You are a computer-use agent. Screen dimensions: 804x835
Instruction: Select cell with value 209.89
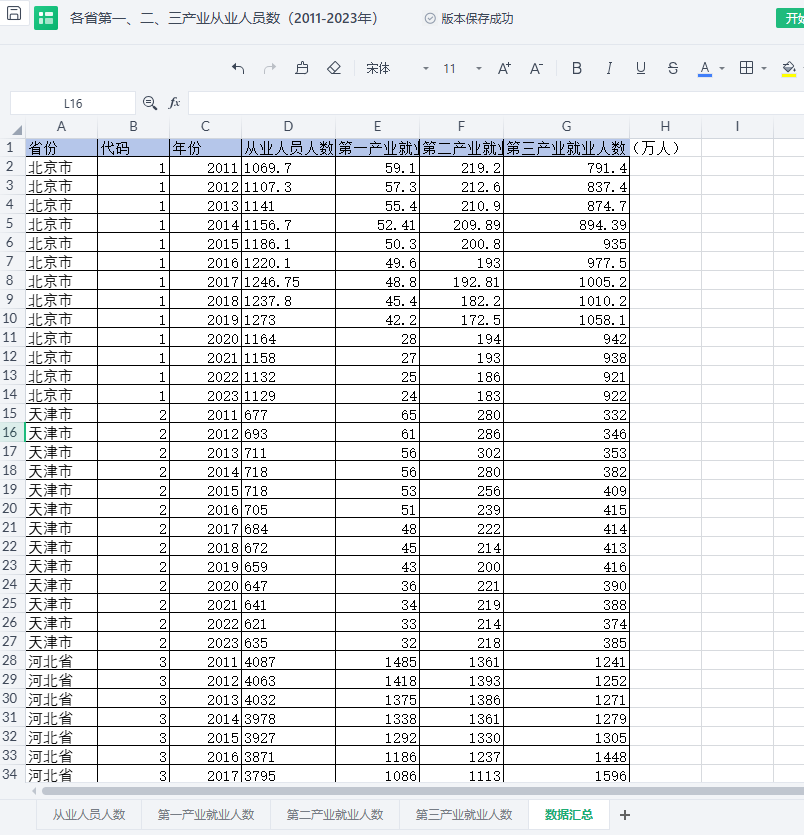point(462,225)
